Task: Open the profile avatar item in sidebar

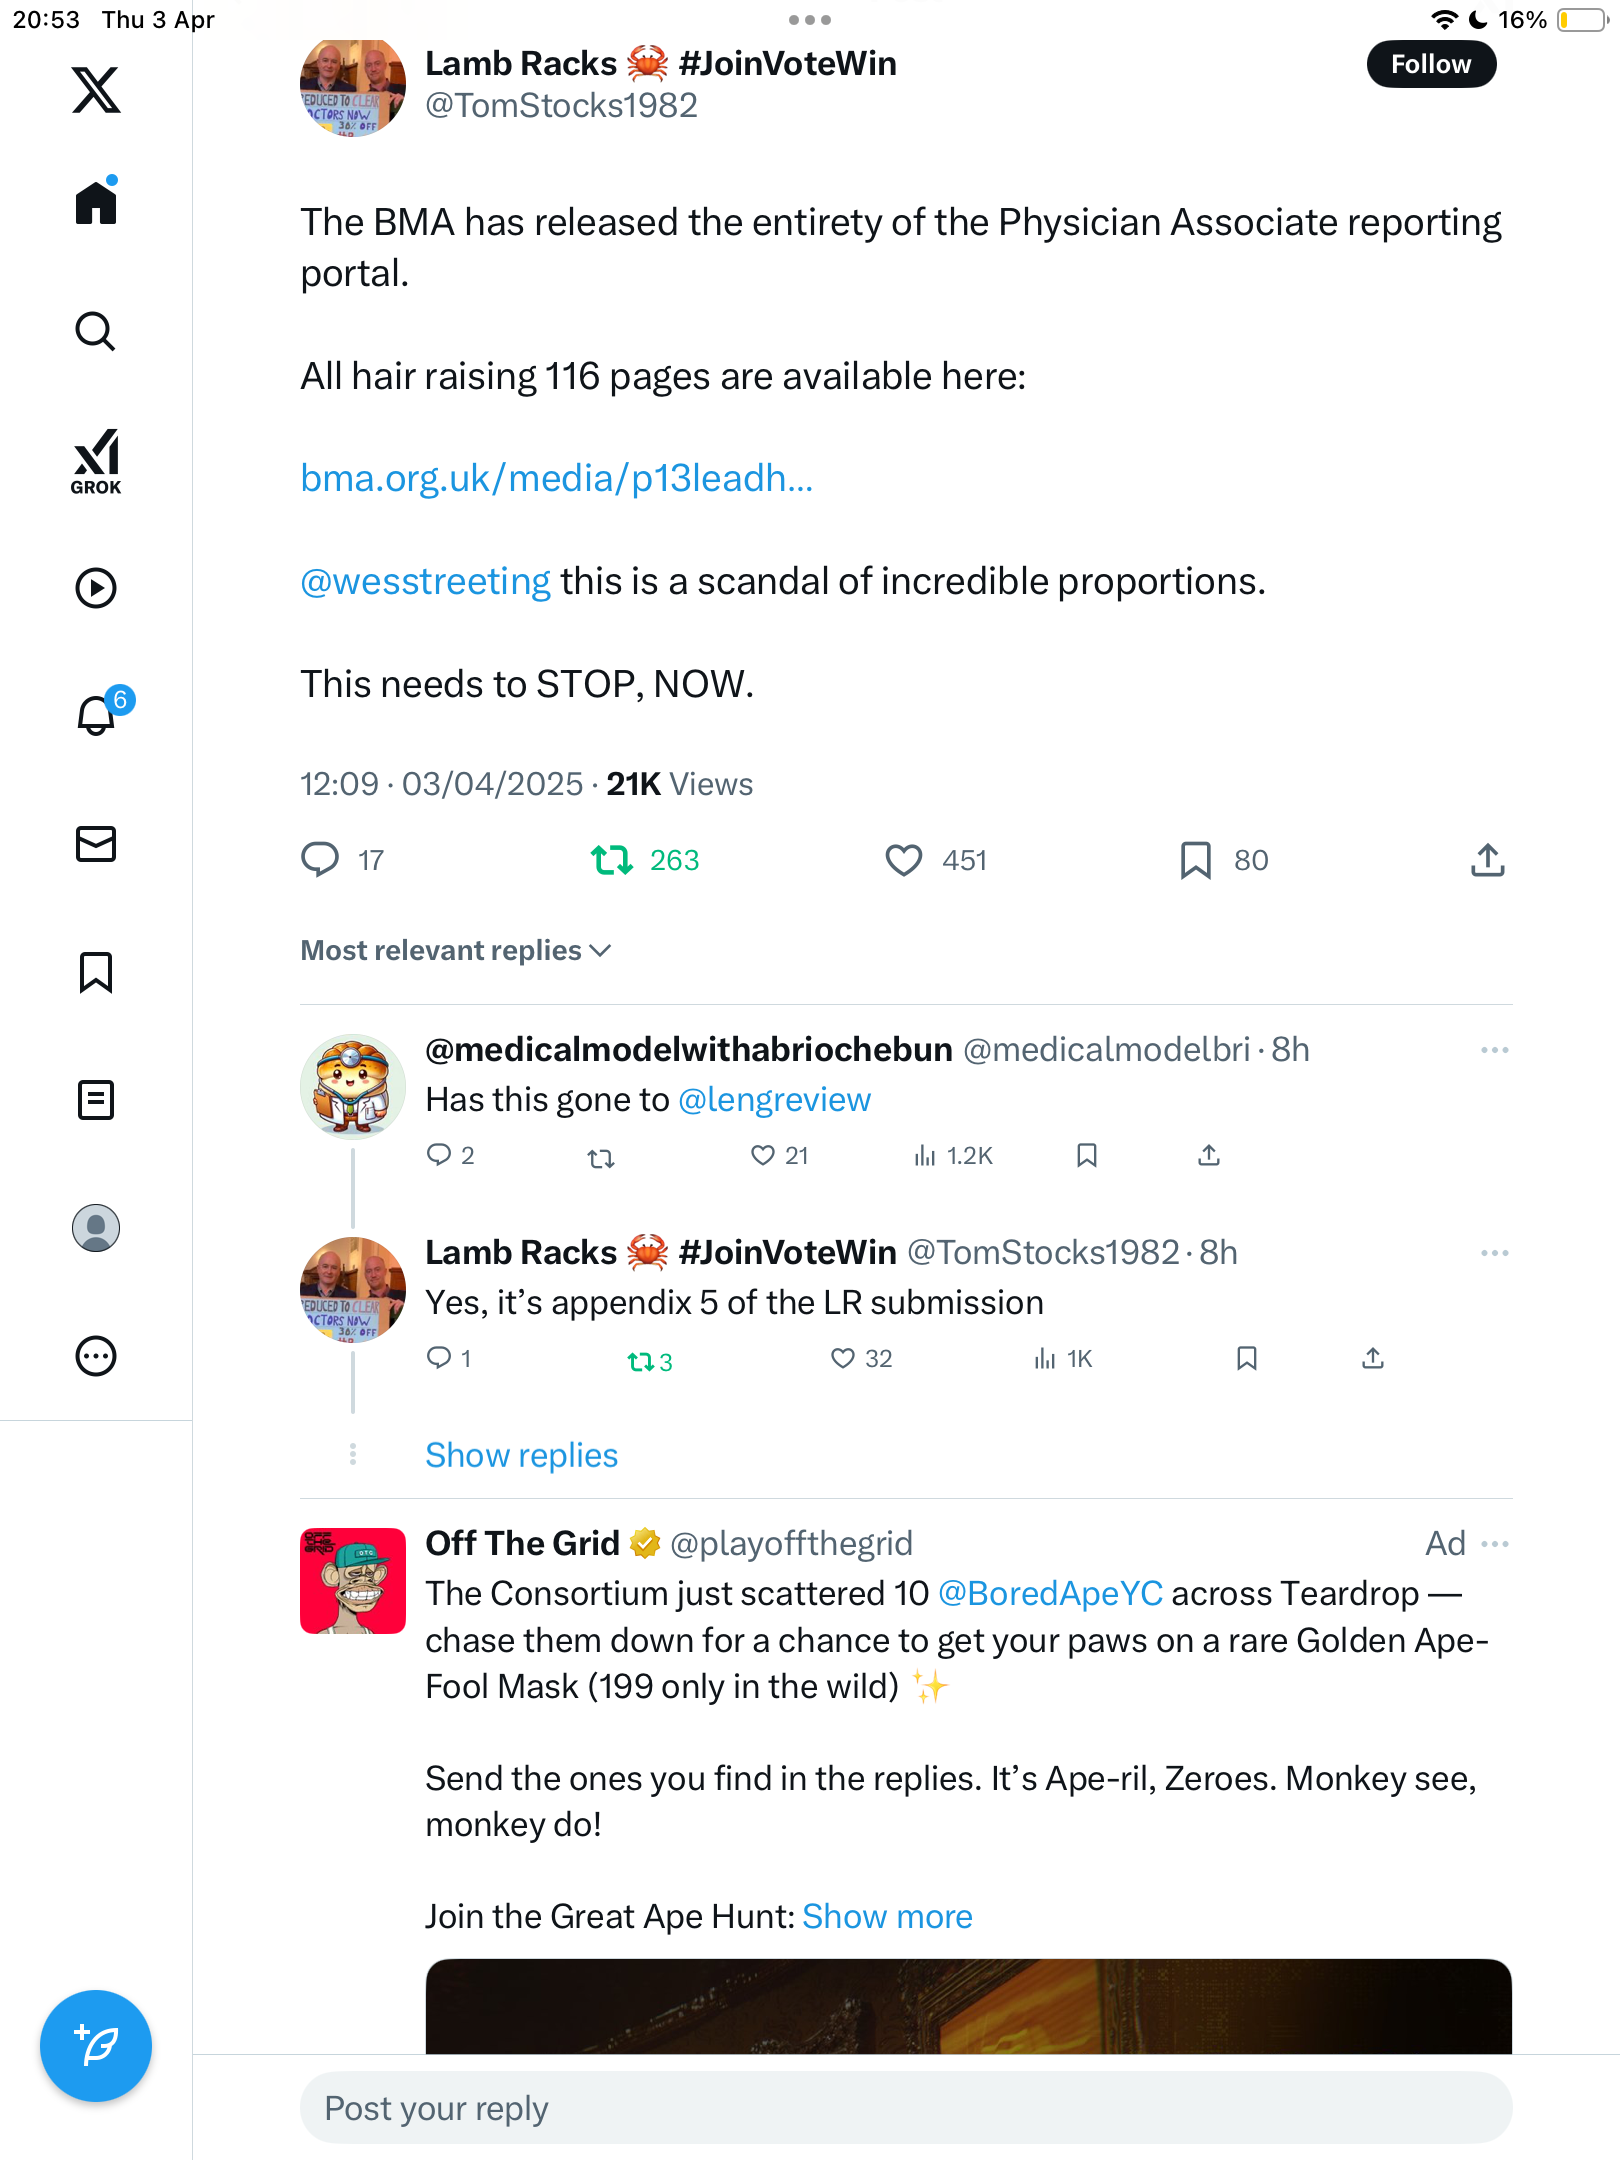Action: pyautogui.click(x=96, y=1228)
